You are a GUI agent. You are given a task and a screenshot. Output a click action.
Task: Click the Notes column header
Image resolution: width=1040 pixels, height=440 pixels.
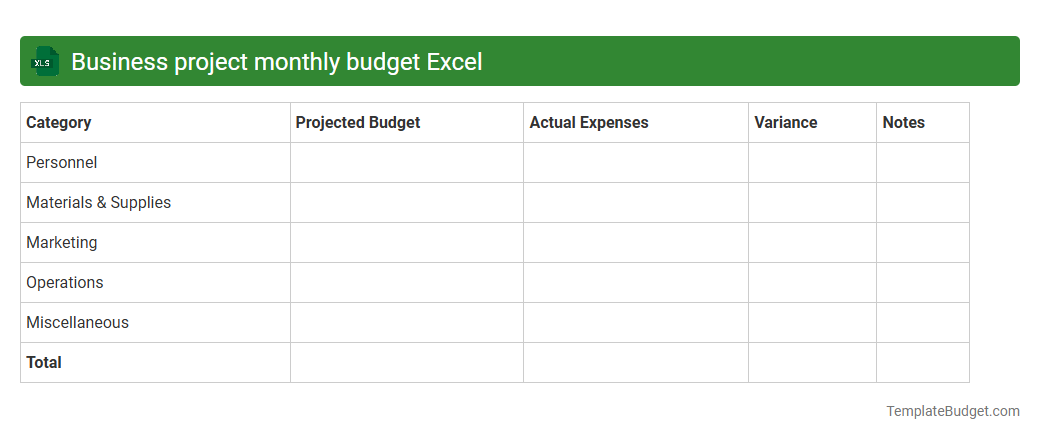[x=923, y=123]
